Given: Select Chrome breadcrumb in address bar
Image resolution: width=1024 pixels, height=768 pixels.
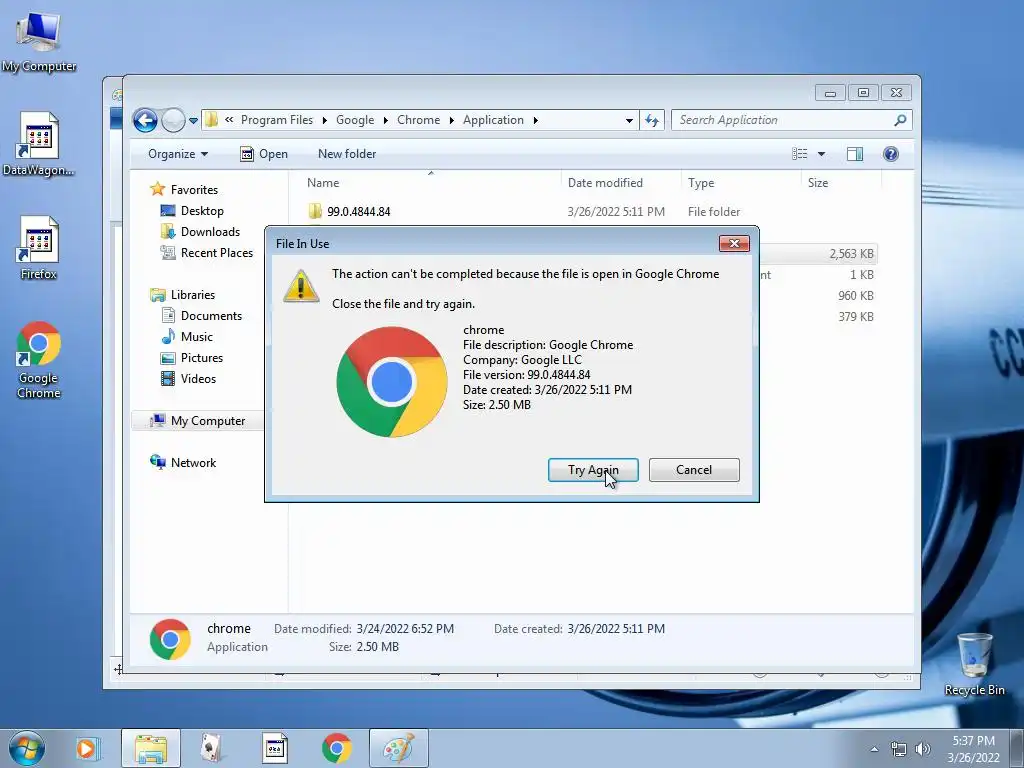Looking at the screenshot, I should click(x=419, y=120).
